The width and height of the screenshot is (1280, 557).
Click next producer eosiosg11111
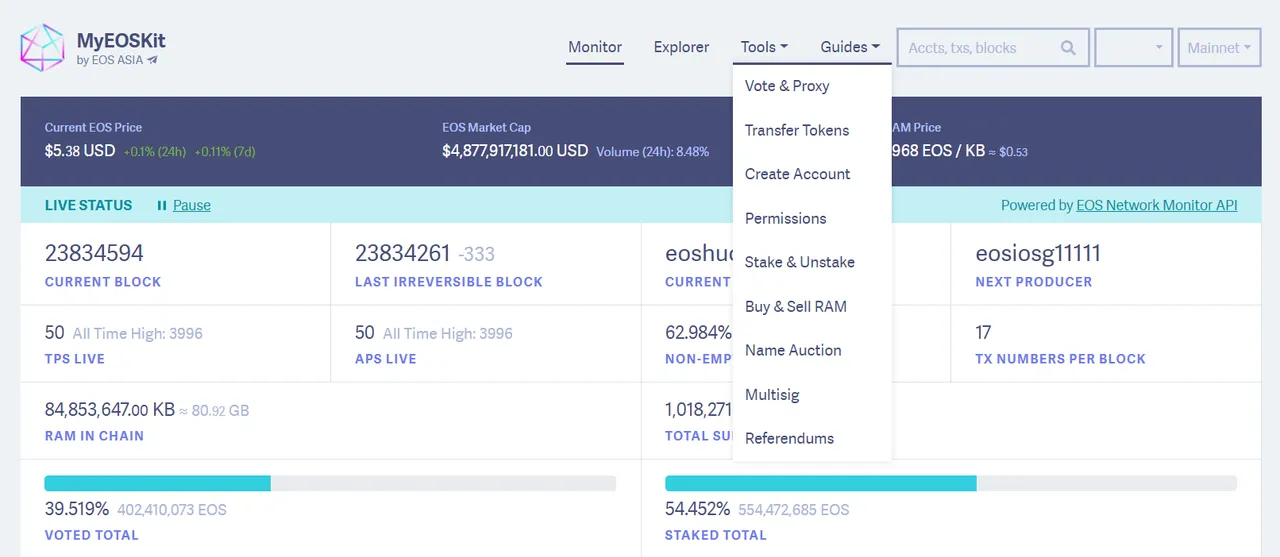(x=1038, y=254)
